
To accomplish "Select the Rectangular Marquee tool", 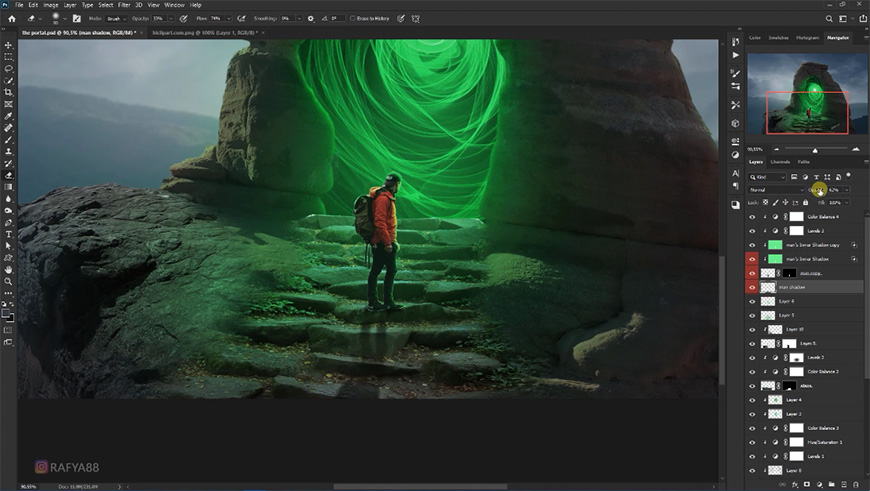I will [x=8, y=57].
